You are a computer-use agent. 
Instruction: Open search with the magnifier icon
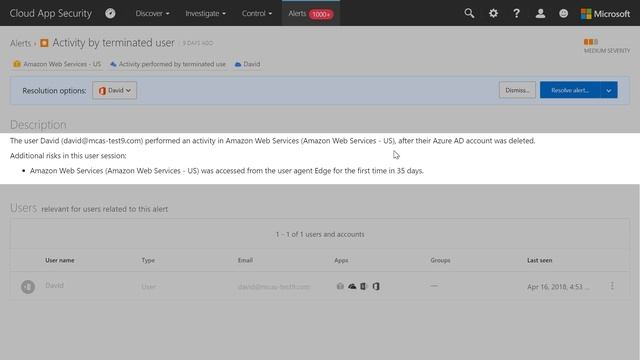469,13
